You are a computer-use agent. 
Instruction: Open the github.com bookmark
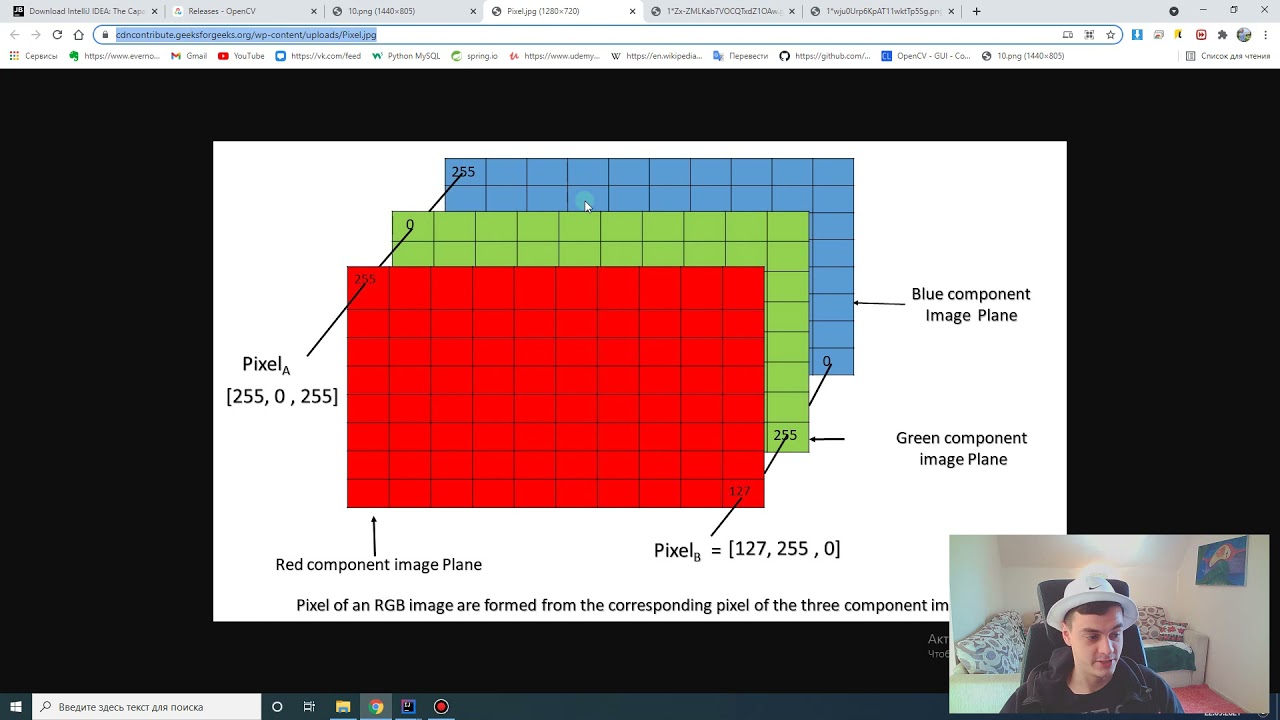pos(825,56)
